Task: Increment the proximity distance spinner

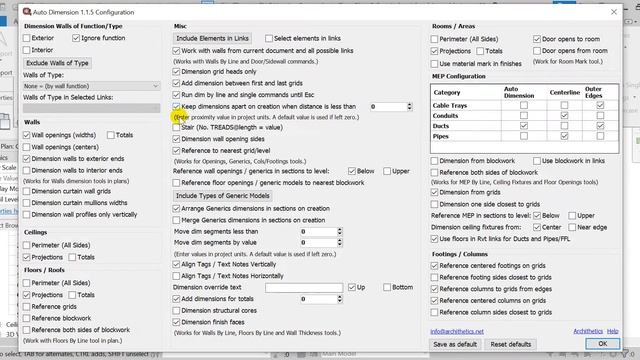Action: (409, 104)
